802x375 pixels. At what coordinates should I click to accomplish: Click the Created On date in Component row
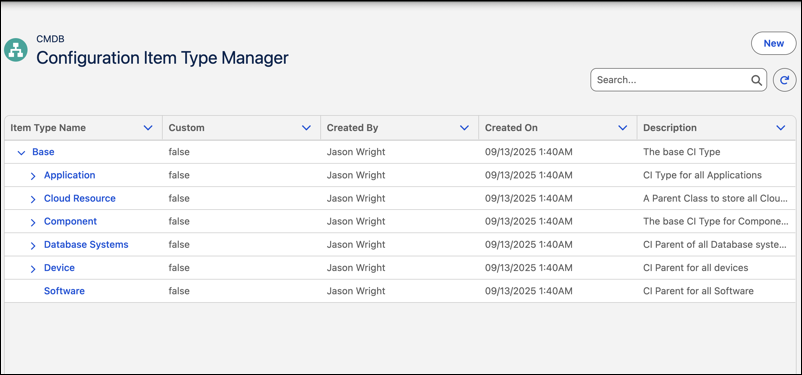point(528,221)
